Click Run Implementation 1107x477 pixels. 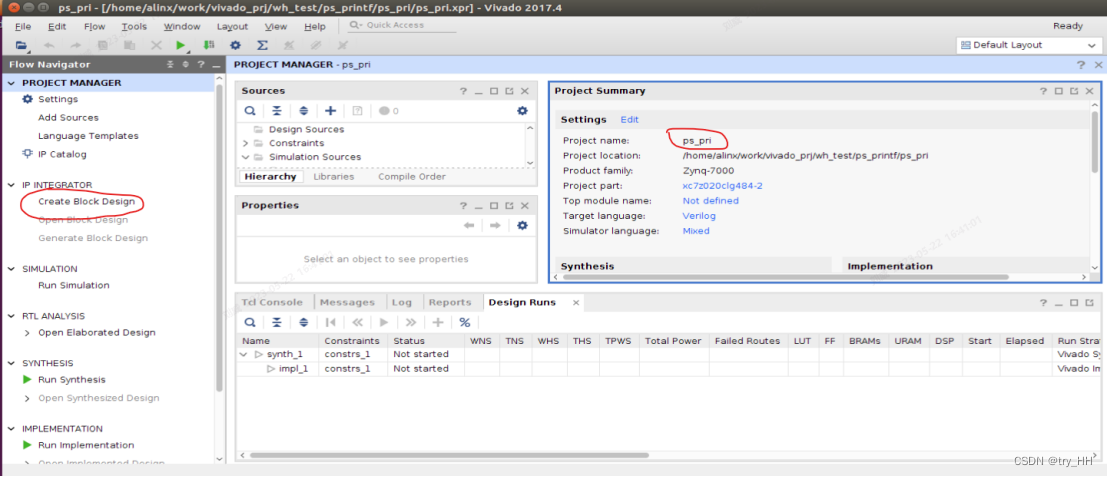click(x=86, y=445)
